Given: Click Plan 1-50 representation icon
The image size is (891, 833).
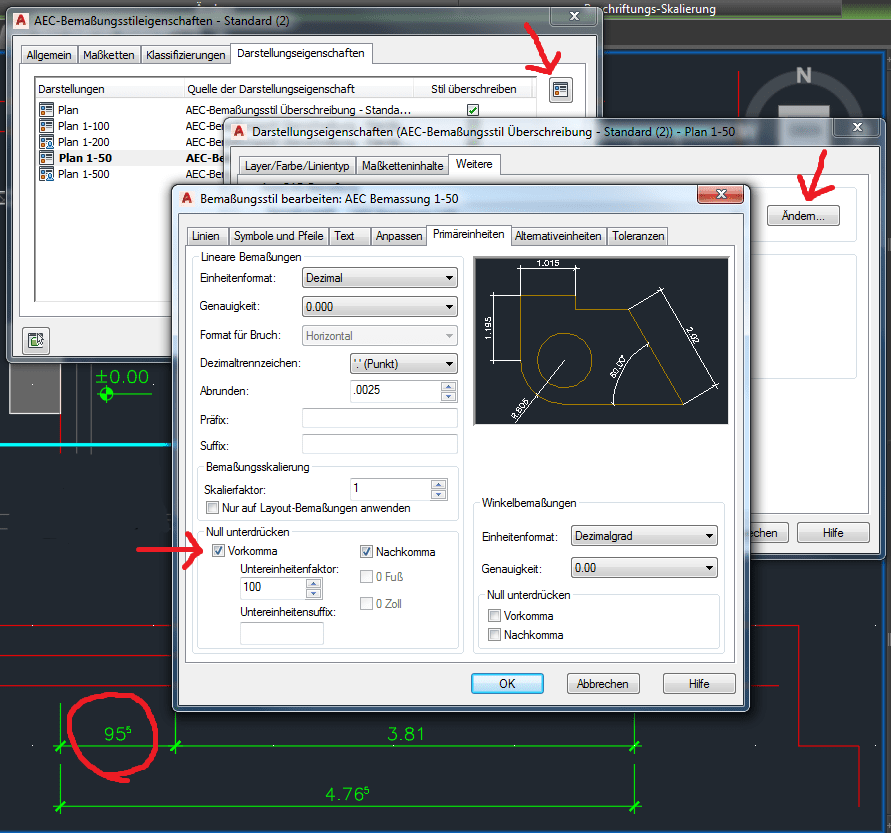Looking at the screenshot, I should pyautogui.click(x=46, y=158).
